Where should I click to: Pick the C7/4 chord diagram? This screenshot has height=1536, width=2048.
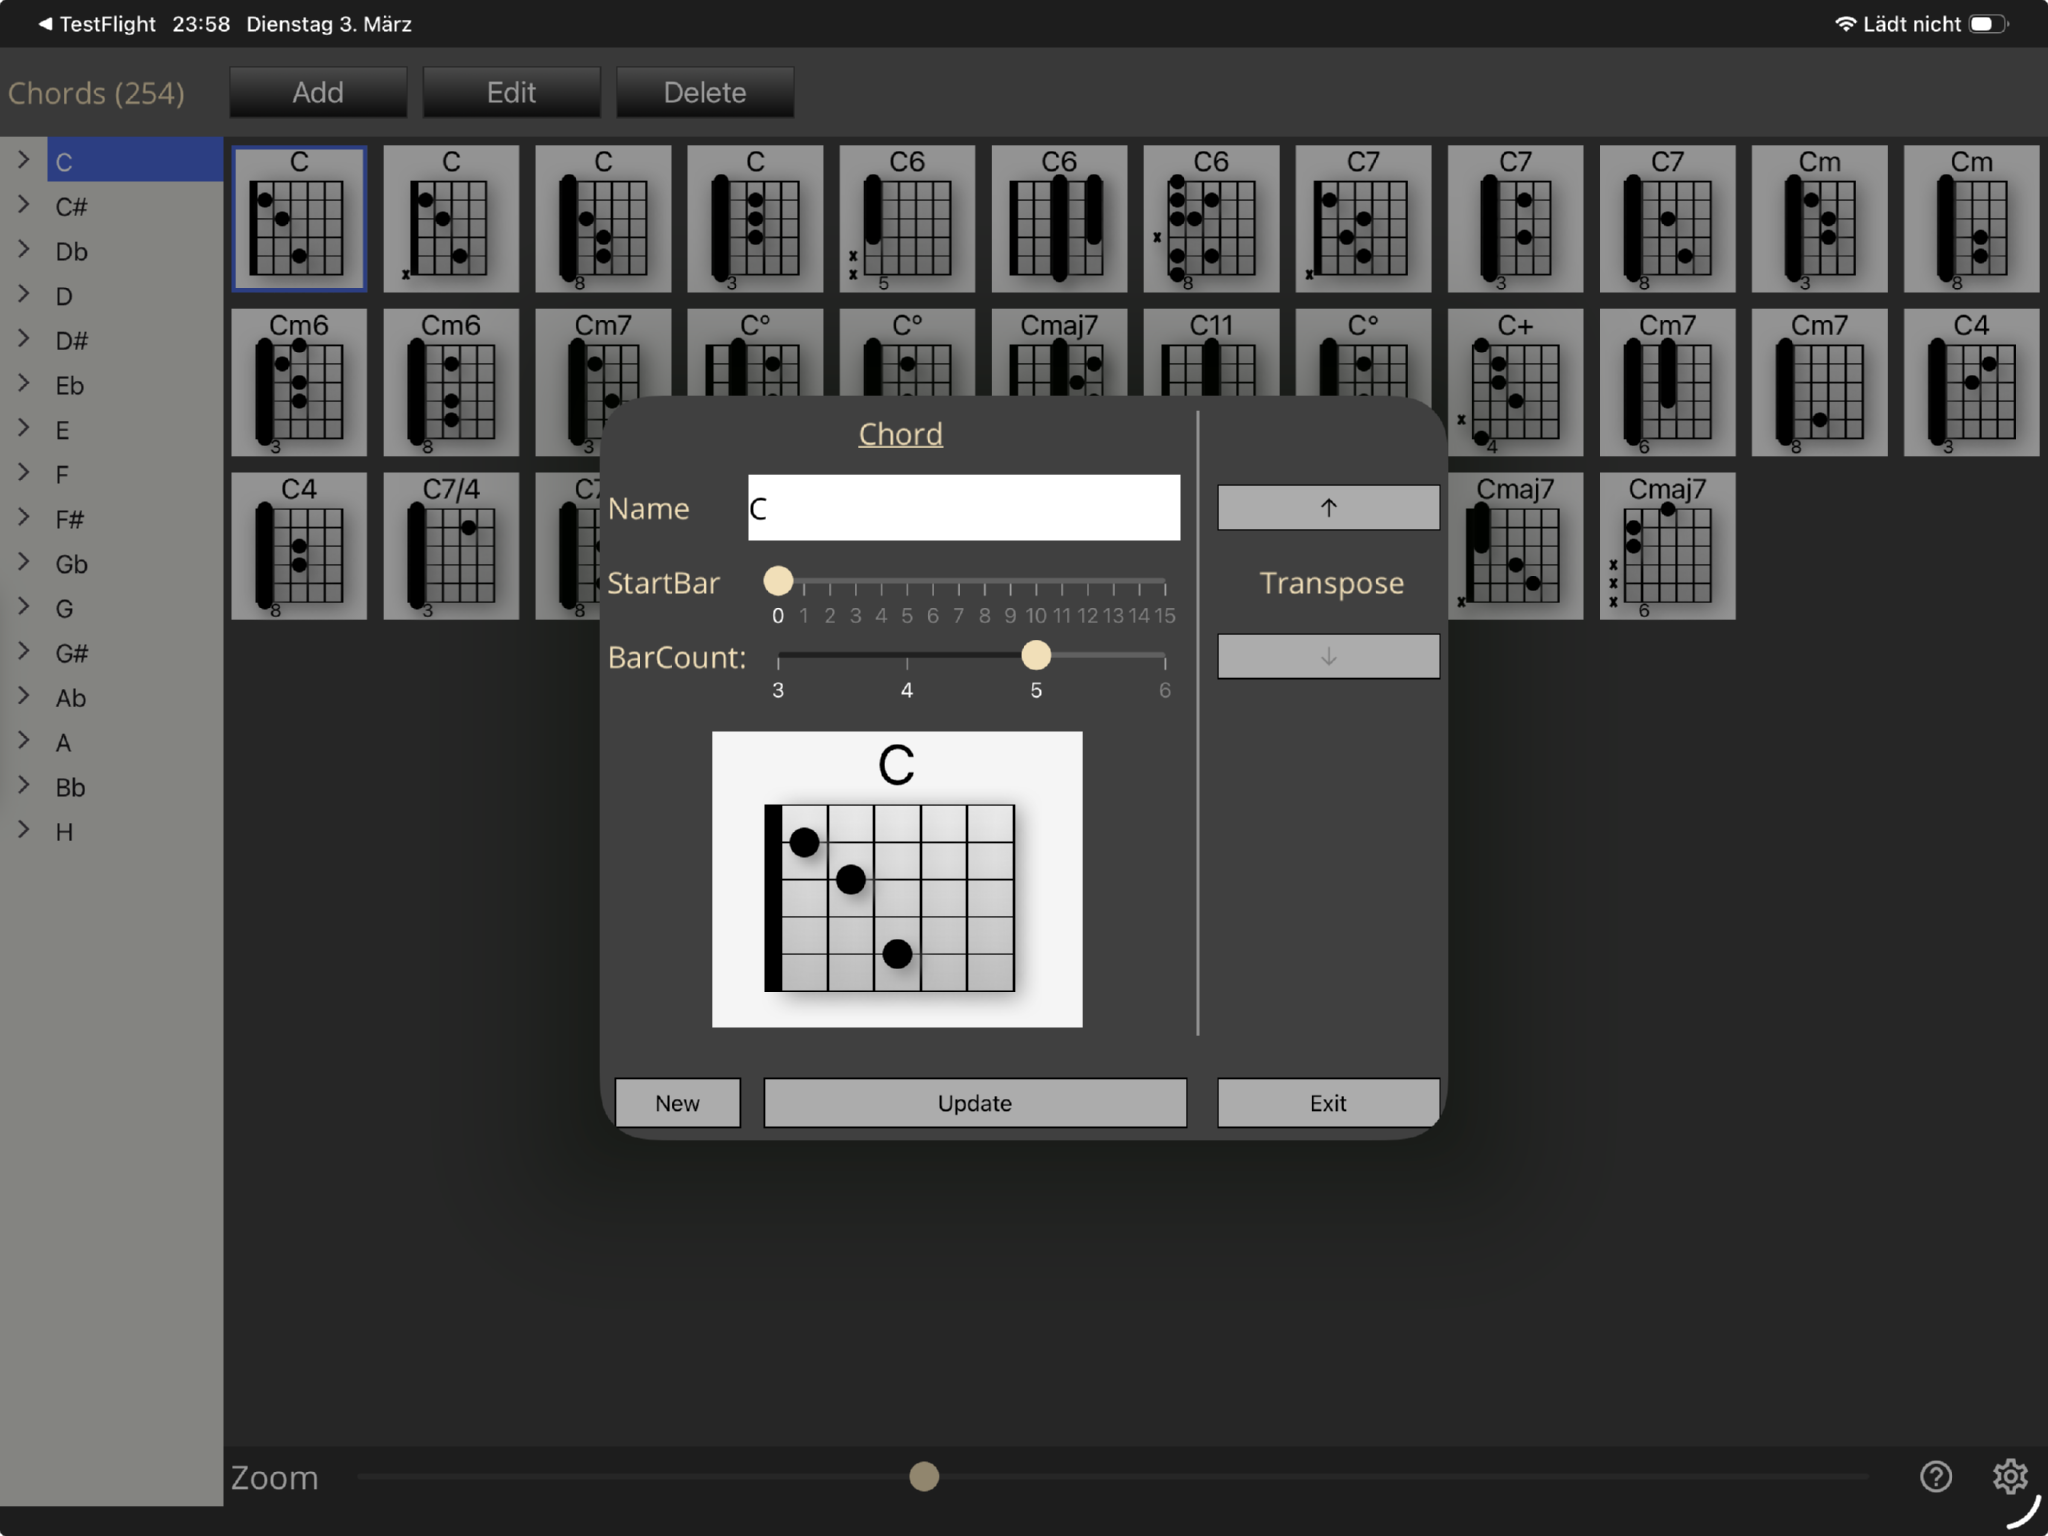pyautogui.click(x=450, y=546)
